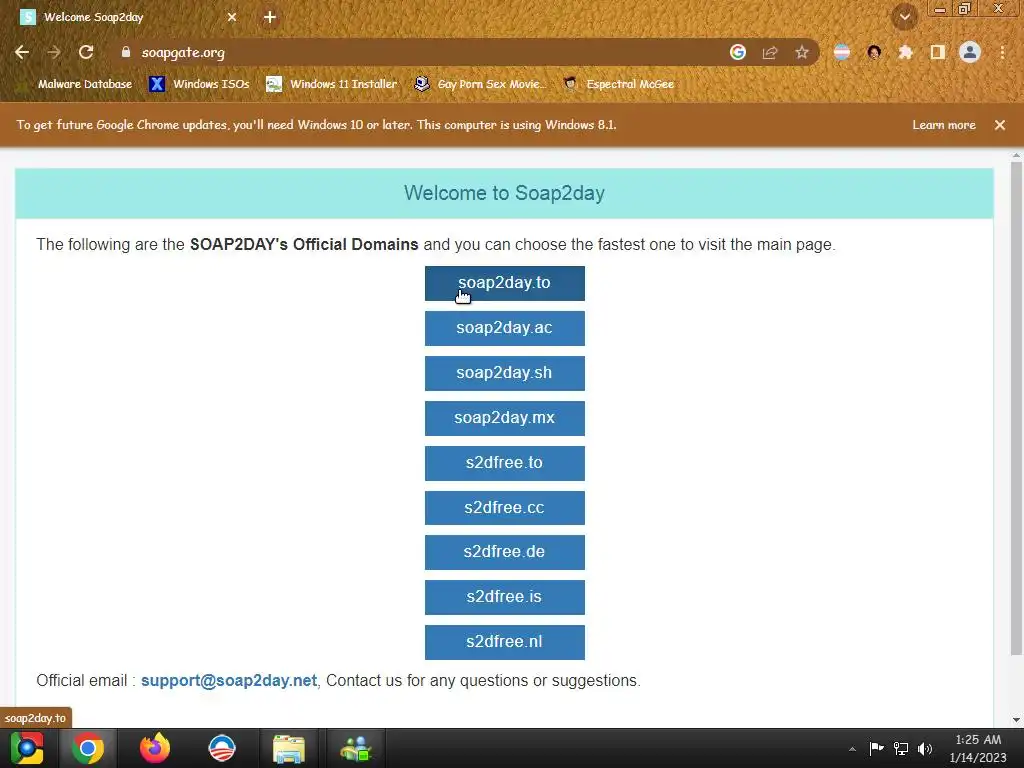Select the Welcome Soap2day tab

tap(129, 18)
